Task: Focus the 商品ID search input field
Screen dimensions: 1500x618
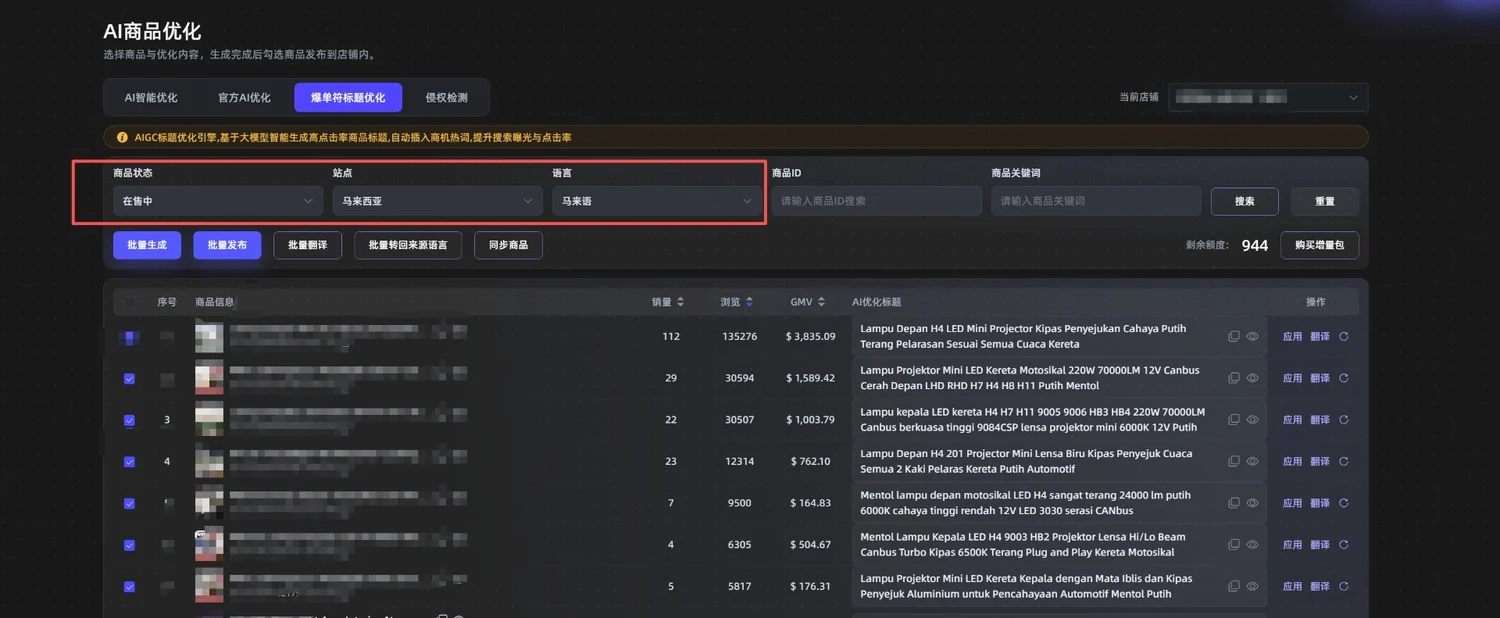Action: pyautogui.click(x=877, y=201)
